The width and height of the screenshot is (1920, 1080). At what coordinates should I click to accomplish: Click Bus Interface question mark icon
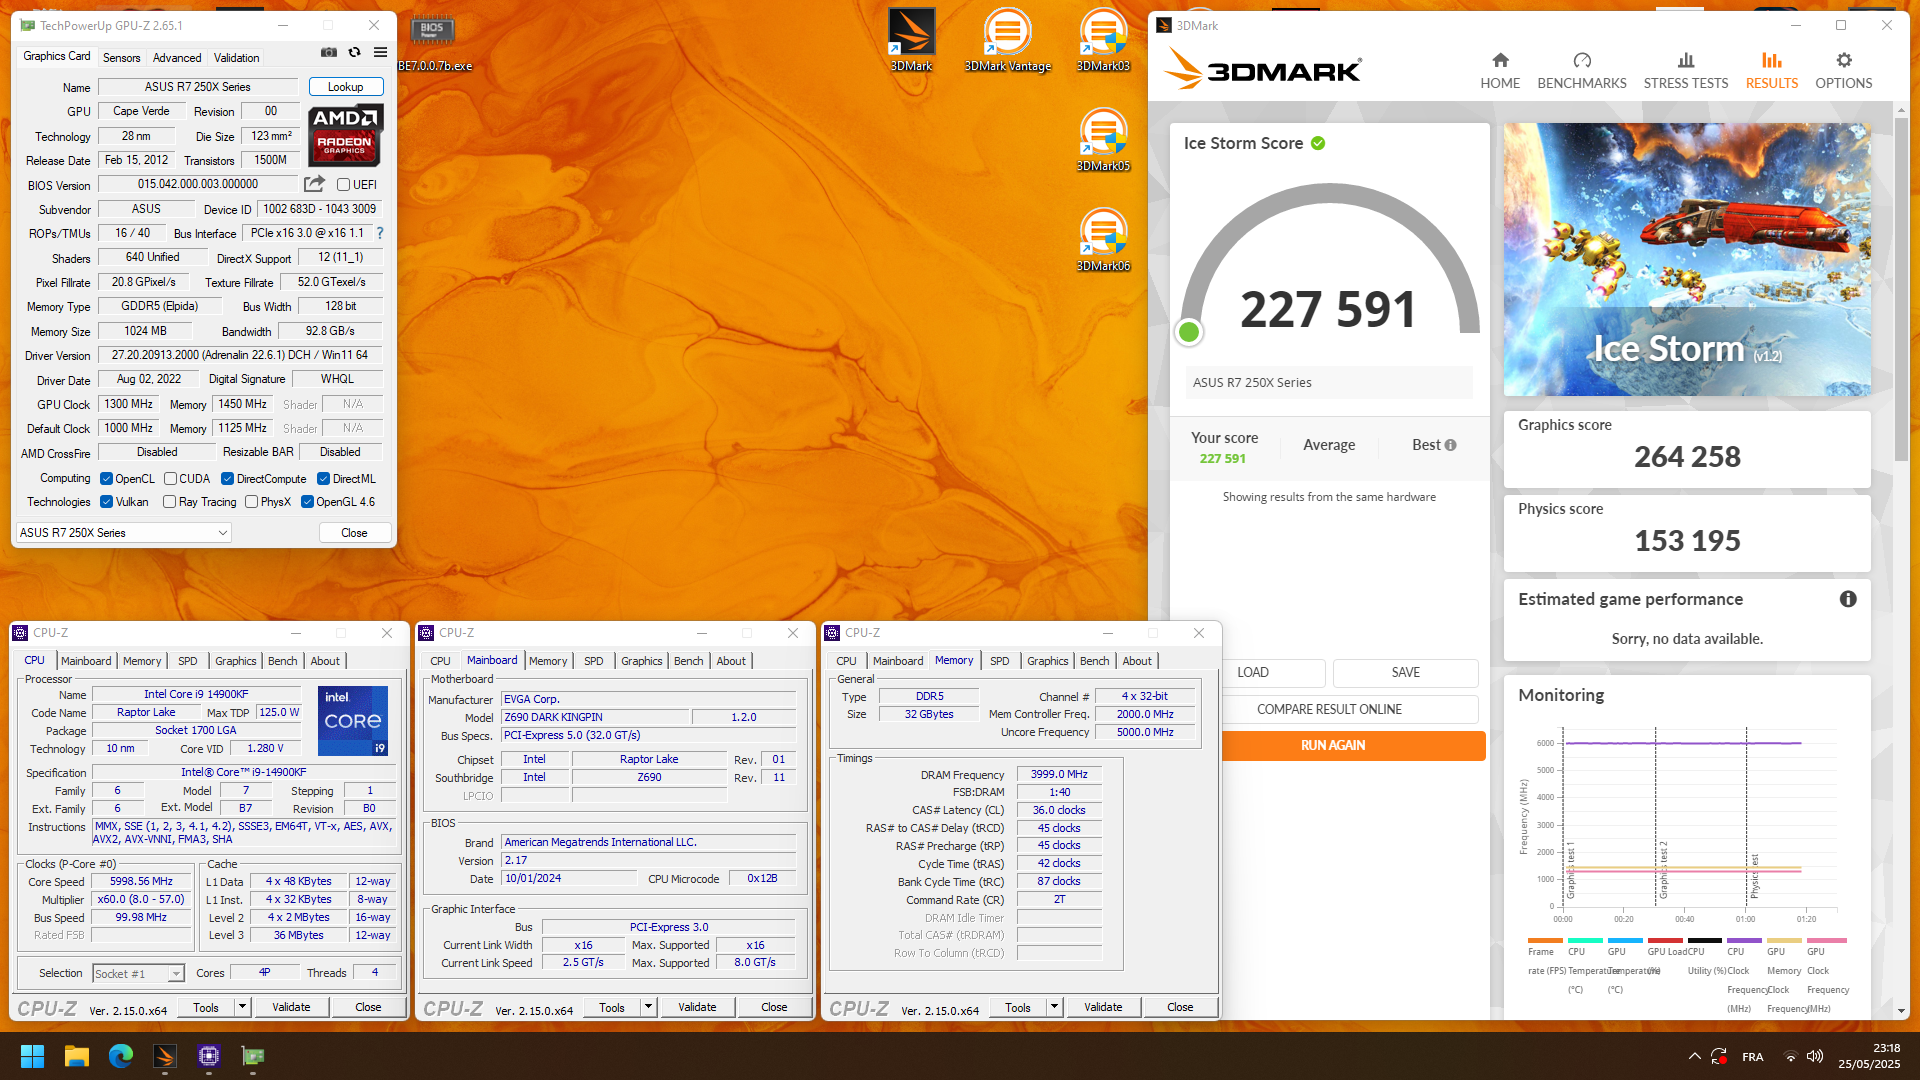click(380, 233)
